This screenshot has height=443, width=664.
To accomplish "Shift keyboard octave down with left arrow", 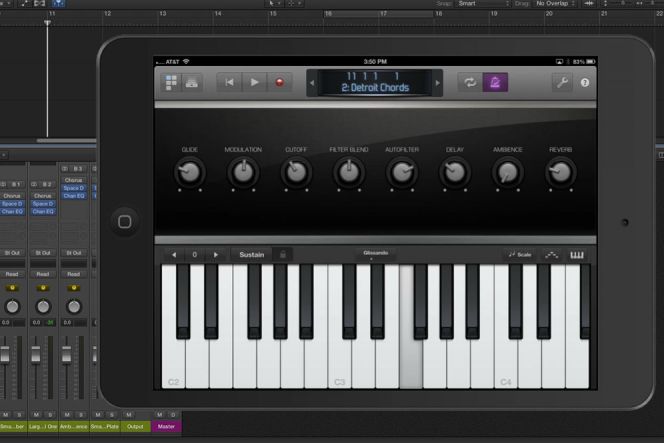I will pos(174,255).
